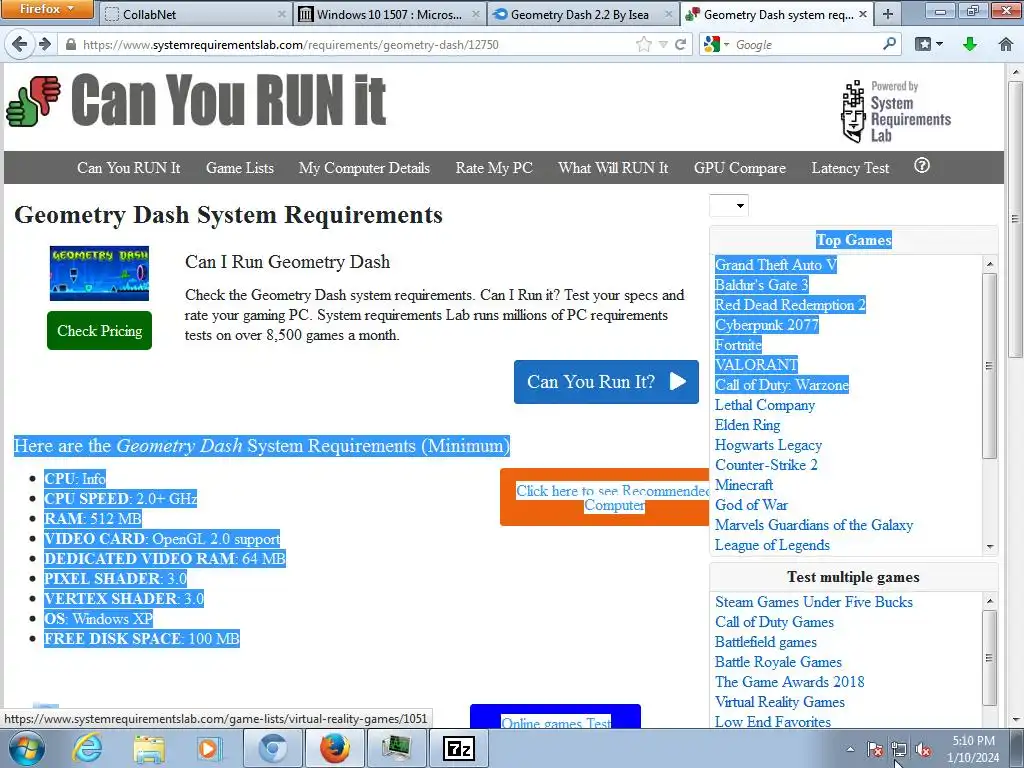Click the network tray icon

tap(899, 750)
